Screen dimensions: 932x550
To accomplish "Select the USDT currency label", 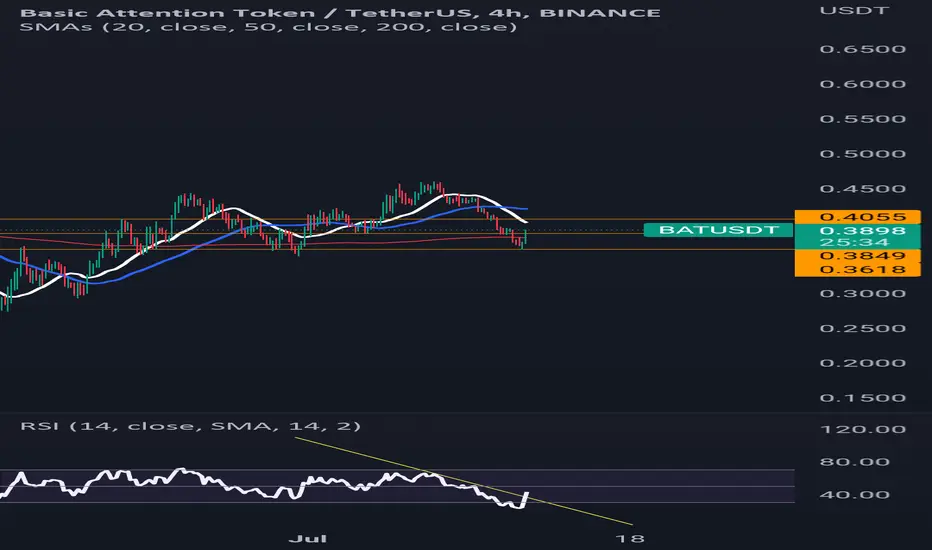I will click(854, 10).
